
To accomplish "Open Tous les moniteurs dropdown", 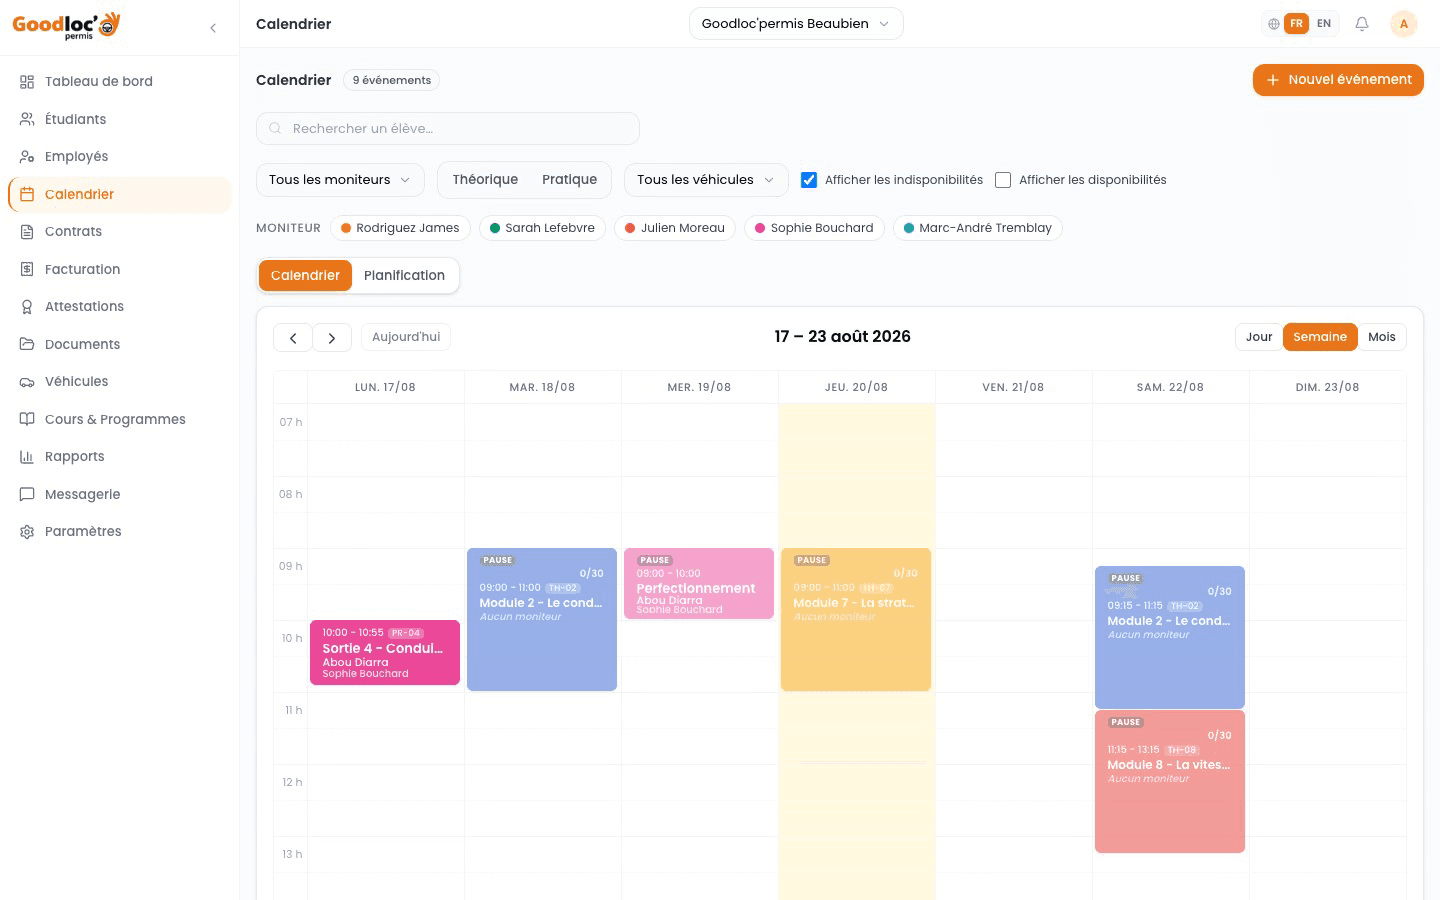I will (340, 180).
